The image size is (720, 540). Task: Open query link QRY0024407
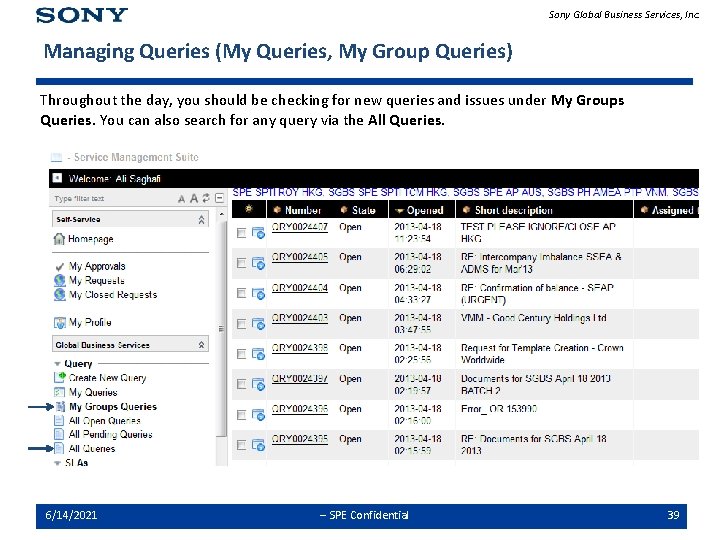pyautogui.click(x=300, y=227)
